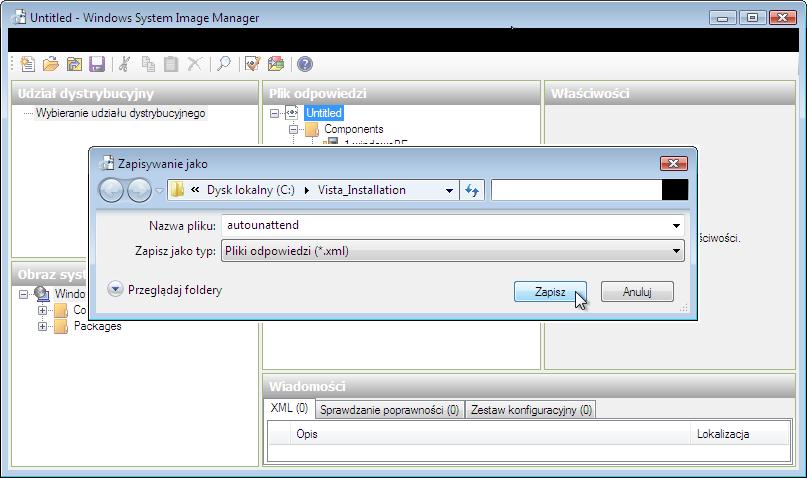Collapse the Untitled node in Plik odpowiedzi
Viewport: 807px width, 478px height.
point(274,113)
